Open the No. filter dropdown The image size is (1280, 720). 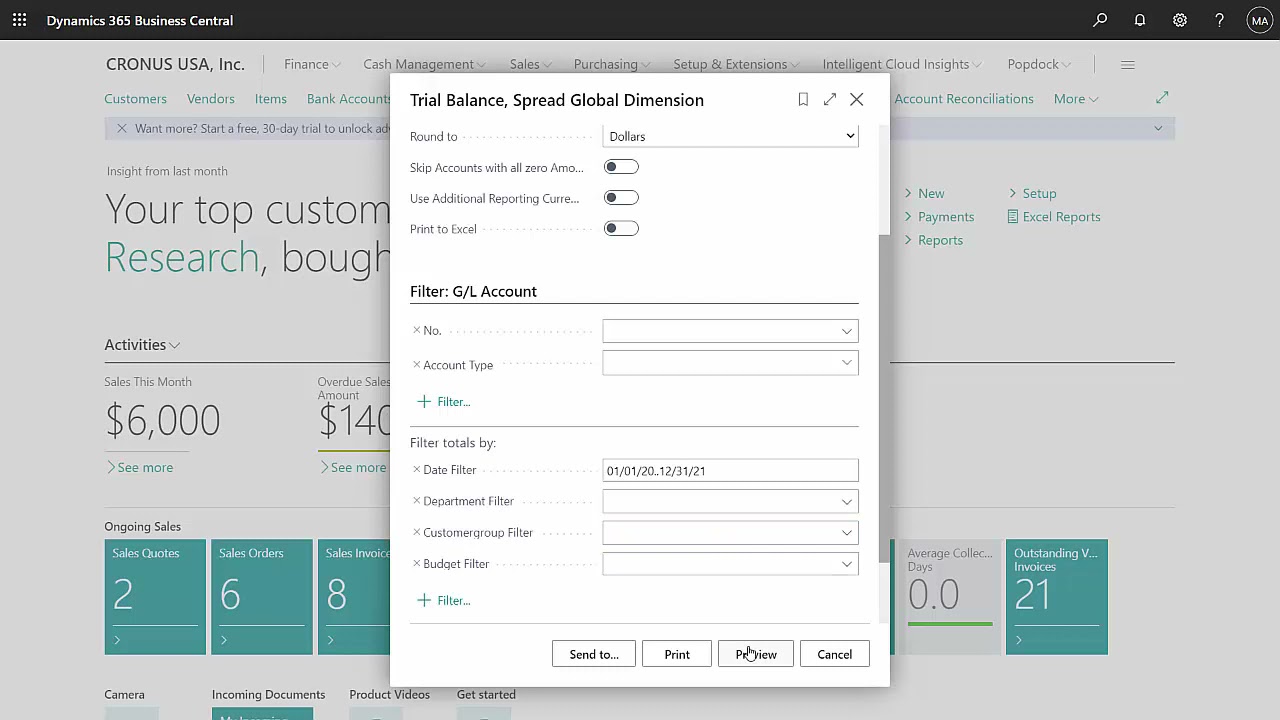point(846,331)
